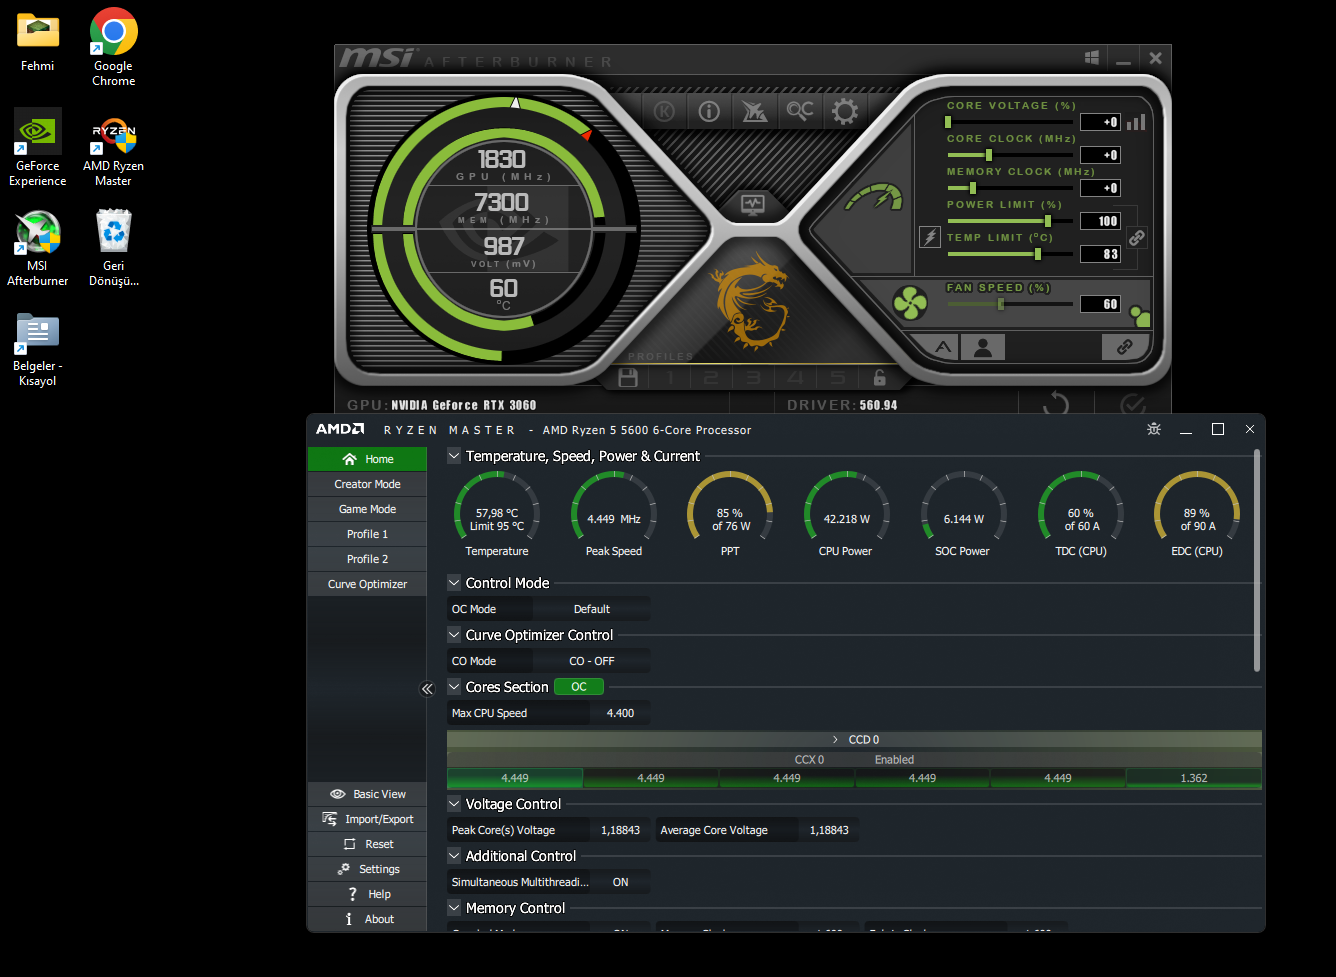
Task: Open Import/Export in Ryzen Master
Action: [x=367, y=819]
